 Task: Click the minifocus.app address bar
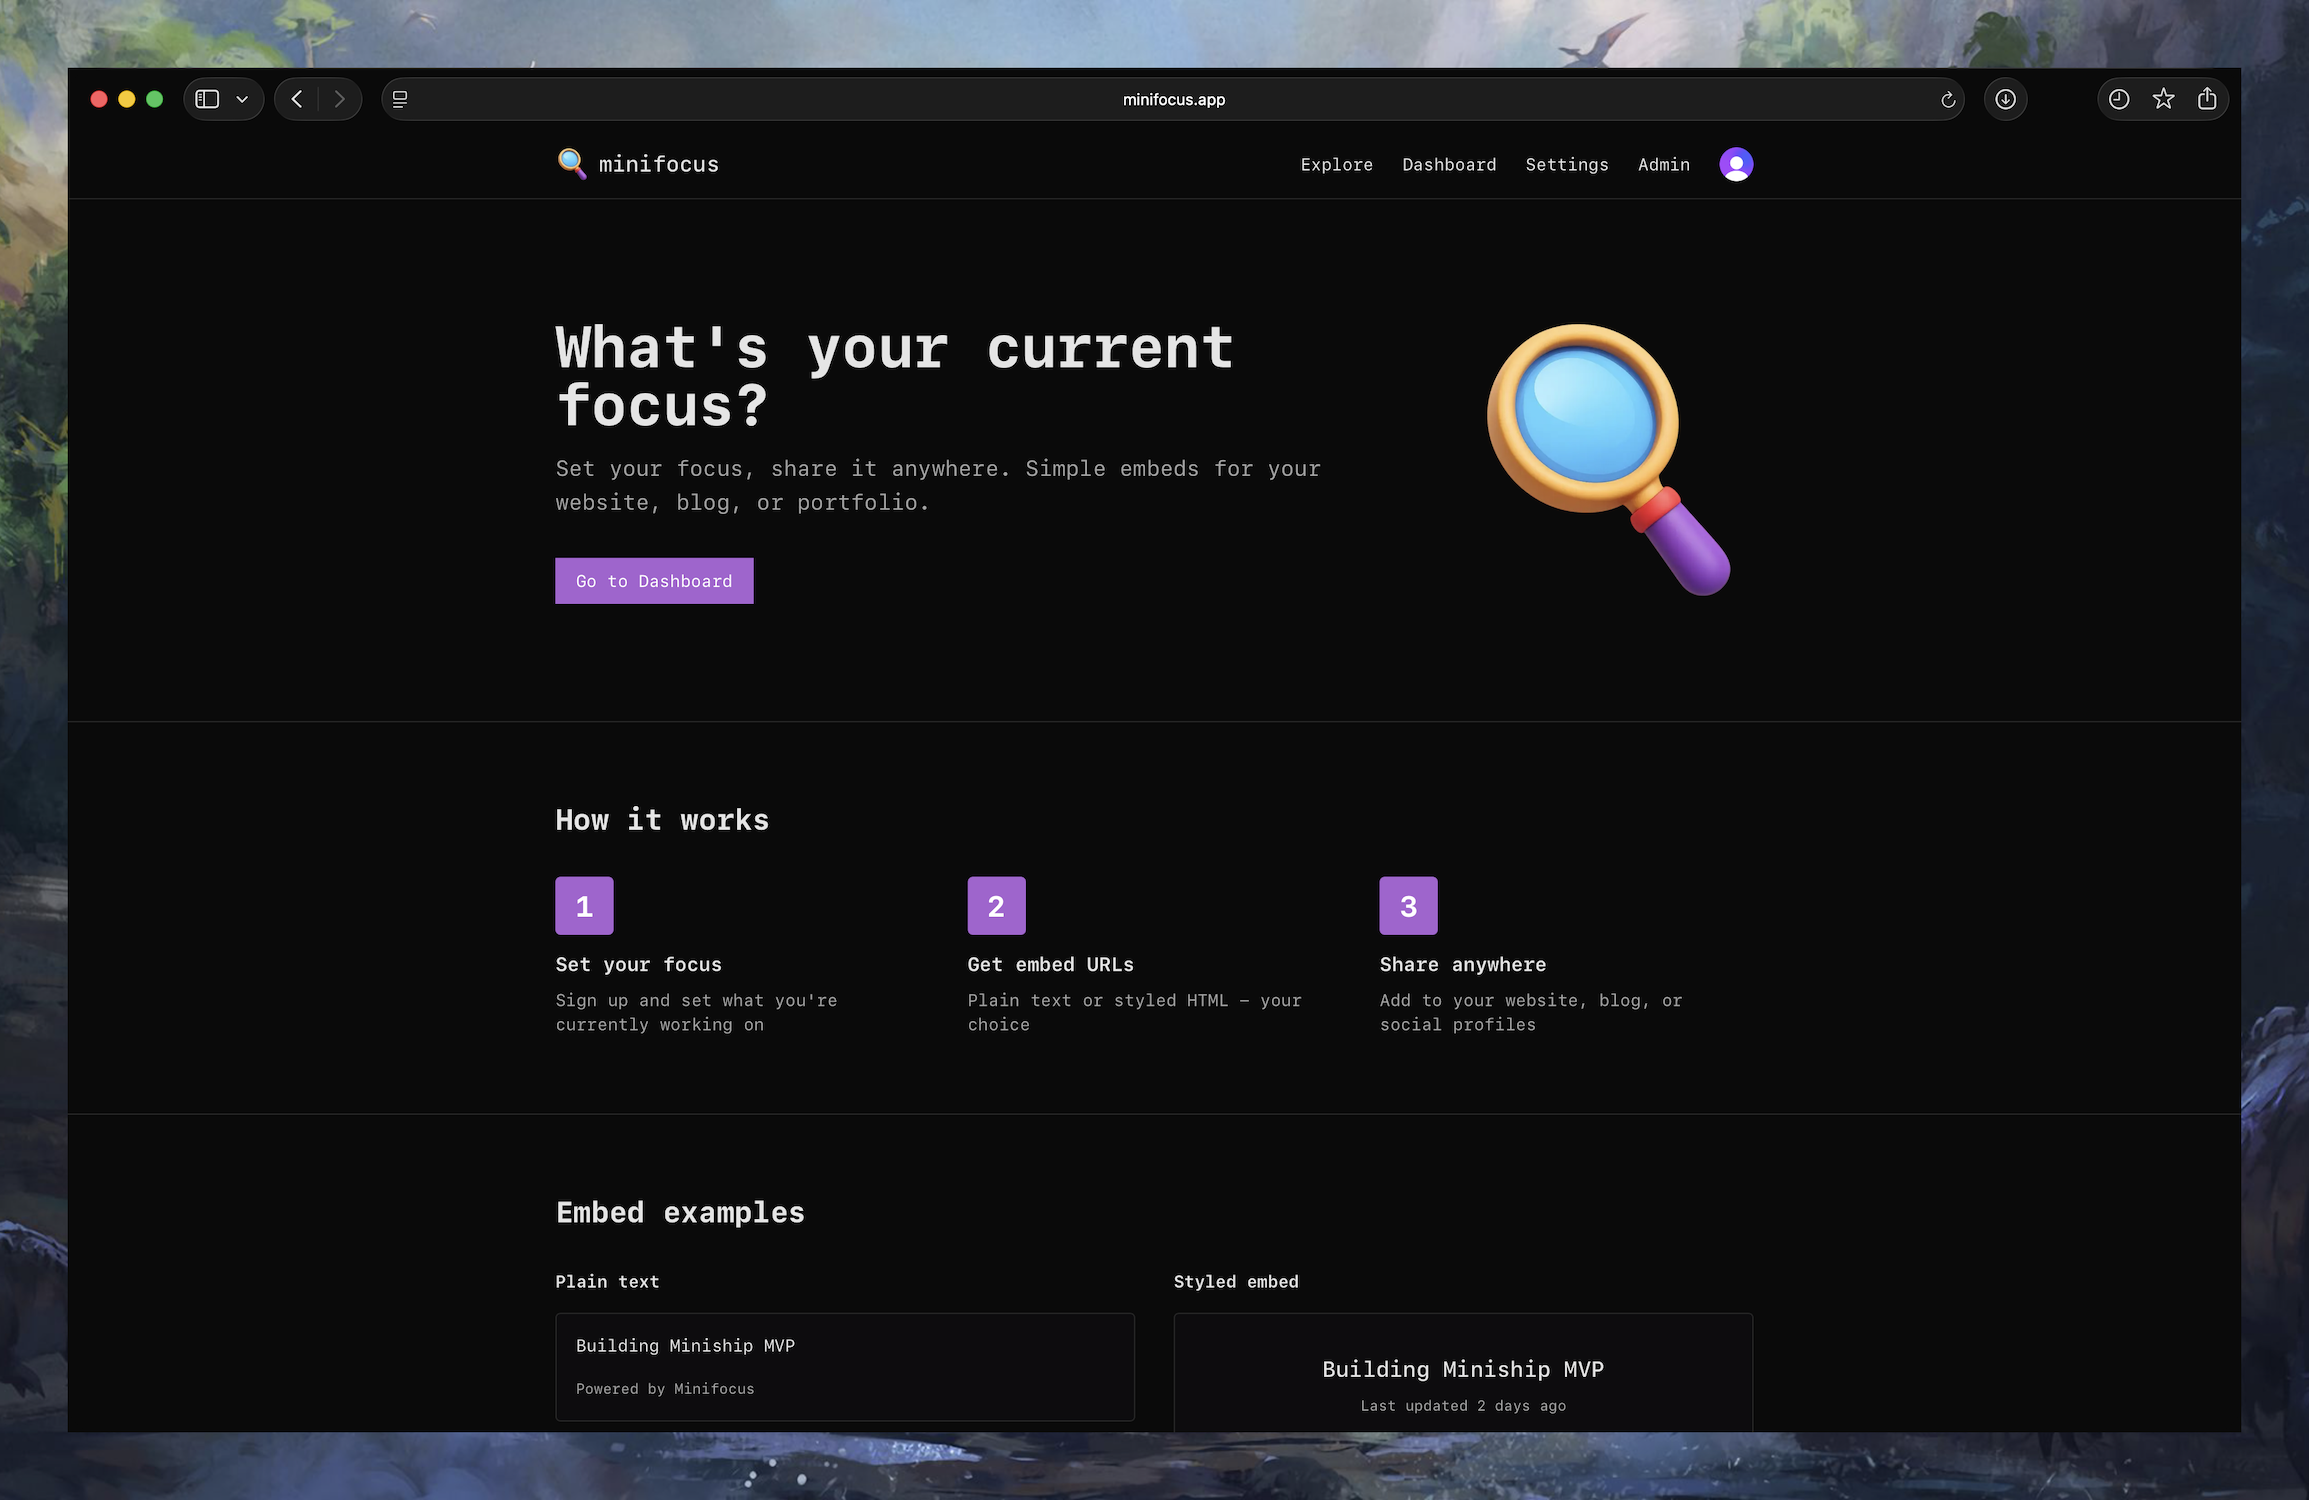click(x=1173, y=99)
